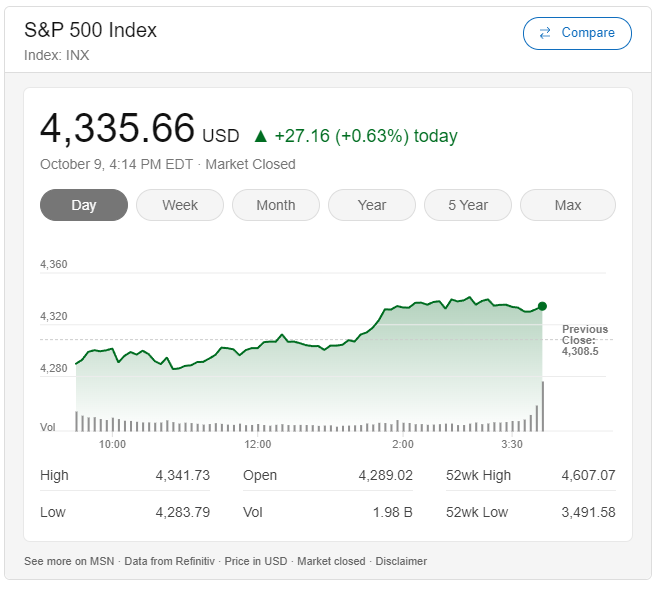Click the 4,335.66 current price value
This screenshot has height=593, width=660.
(x=117, y=129)
